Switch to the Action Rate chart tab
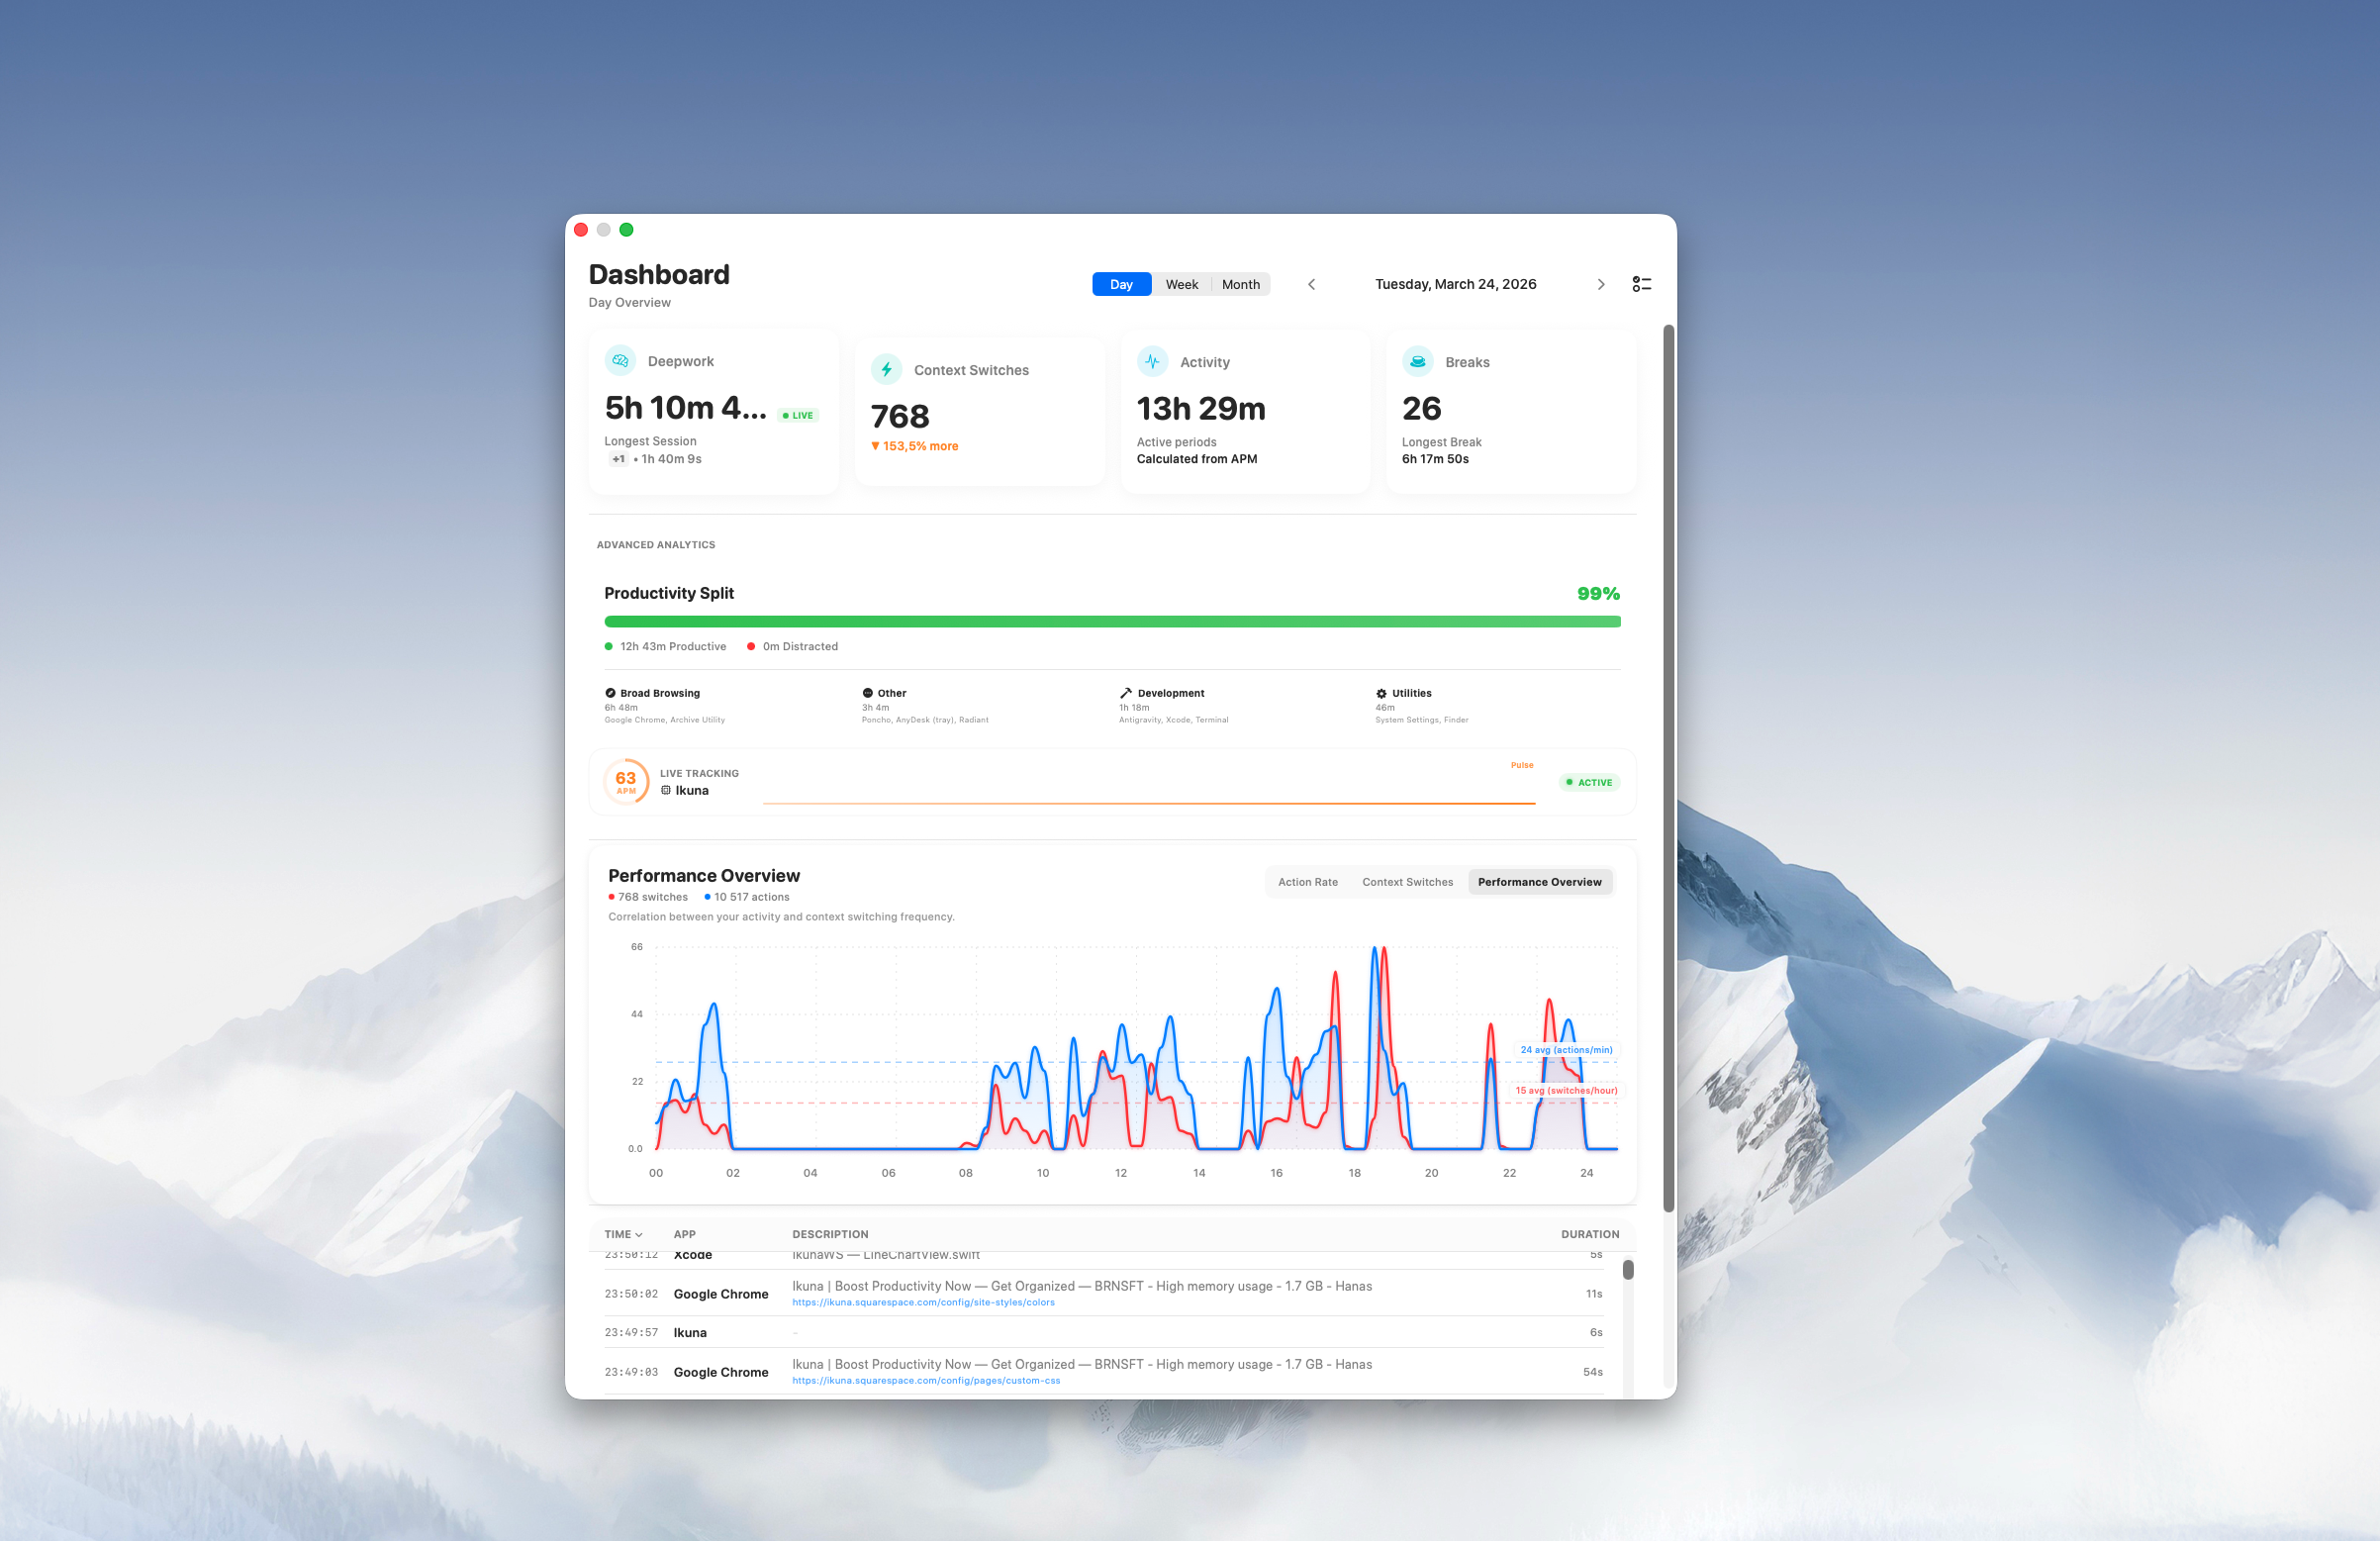Viewport: 2380px width, 1541px height. 1307,882
